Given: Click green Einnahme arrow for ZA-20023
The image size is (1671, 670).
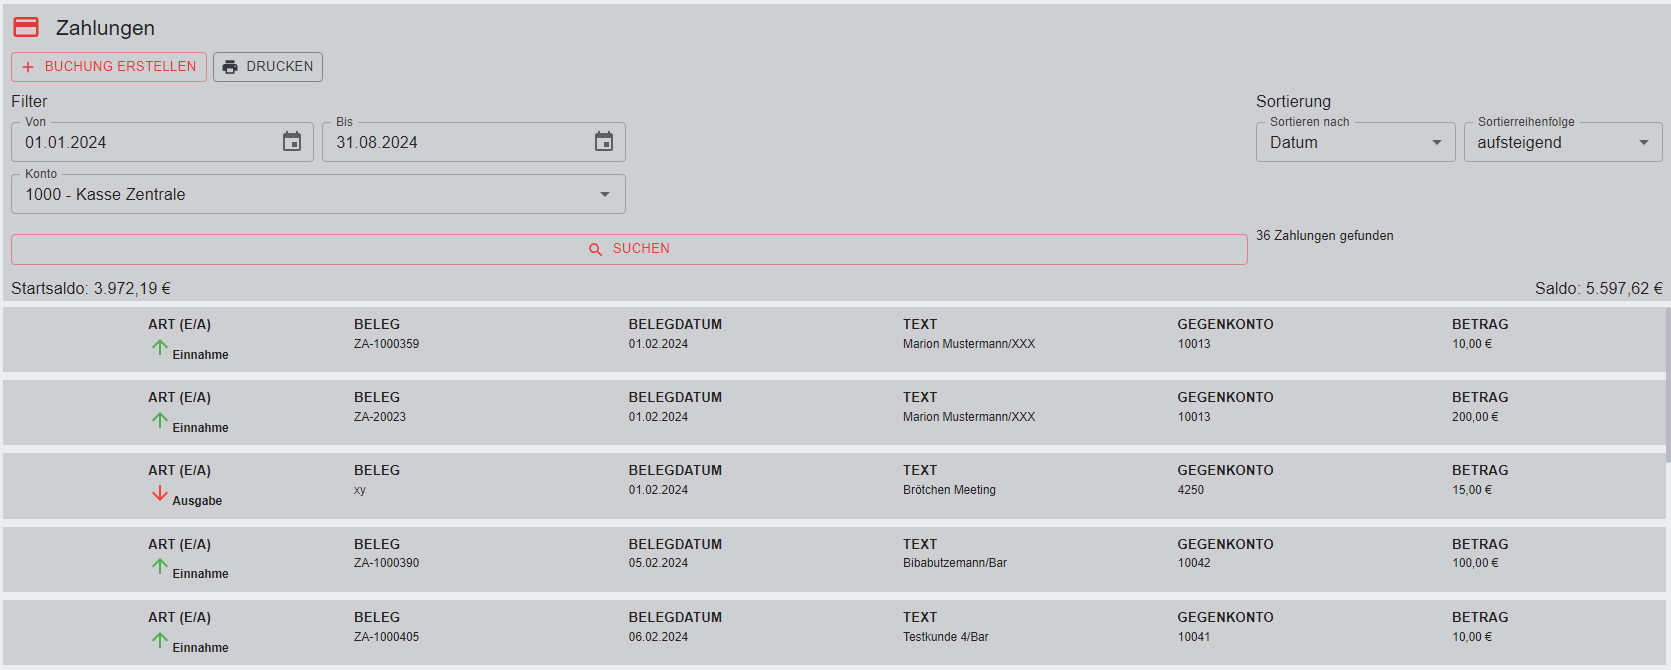Looking at the screenshot, I should 160,420.
